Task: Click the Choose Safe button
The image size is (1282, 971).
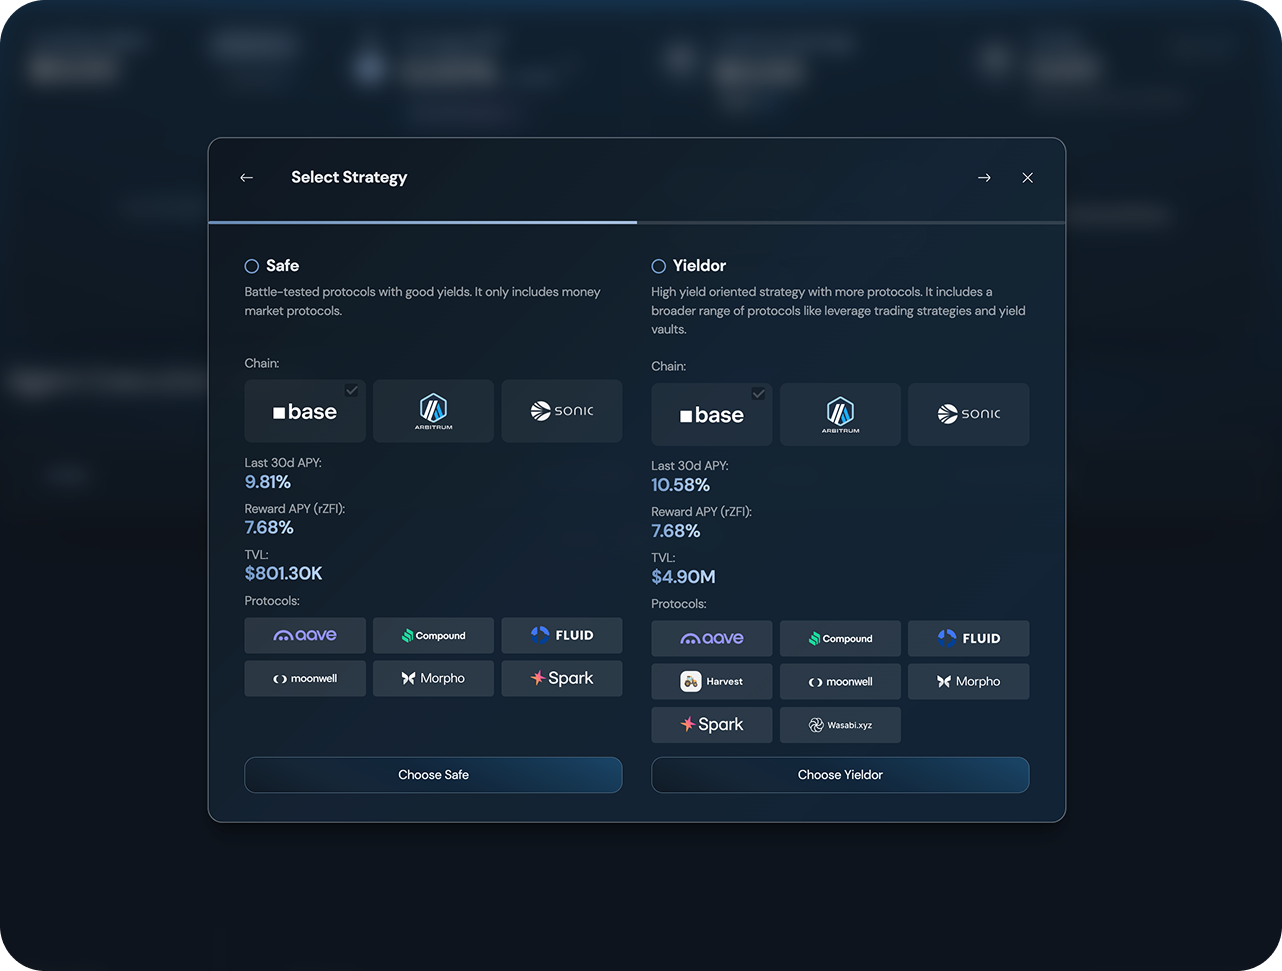Action: coord(433,775)
